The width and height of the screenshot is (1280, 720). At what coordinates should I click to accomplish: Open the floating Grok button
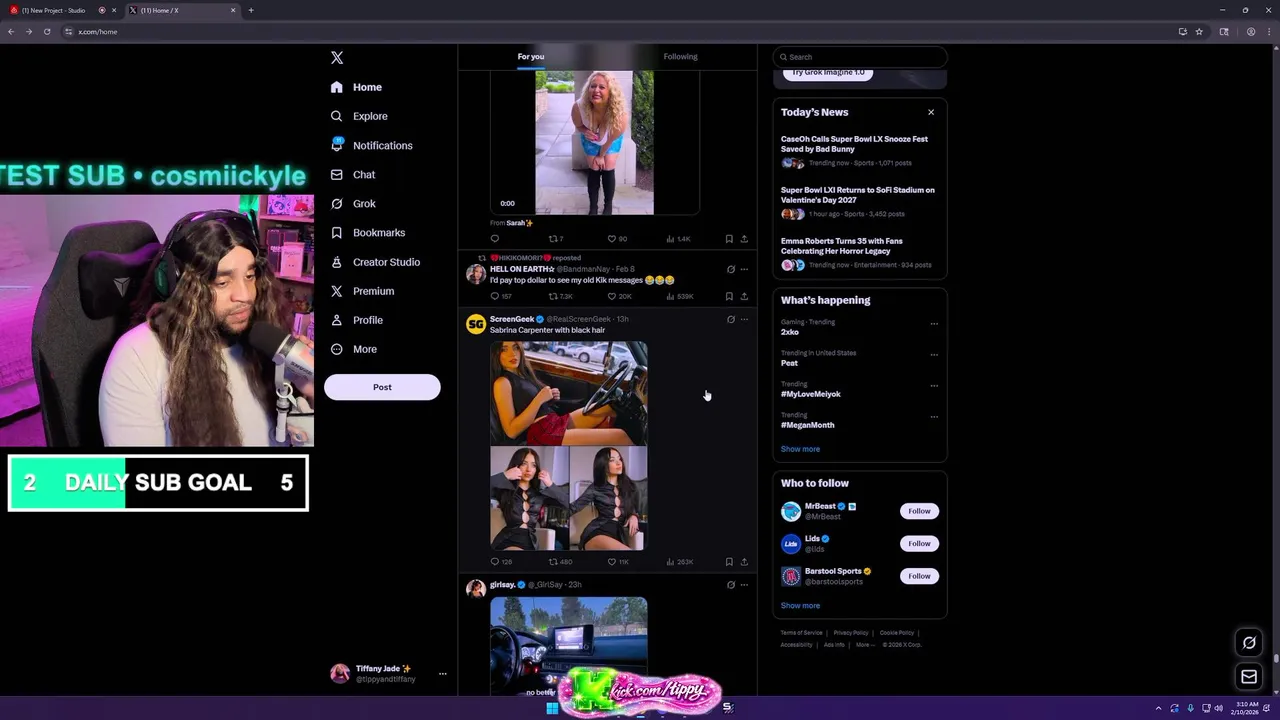click(x=1249, y=643)
